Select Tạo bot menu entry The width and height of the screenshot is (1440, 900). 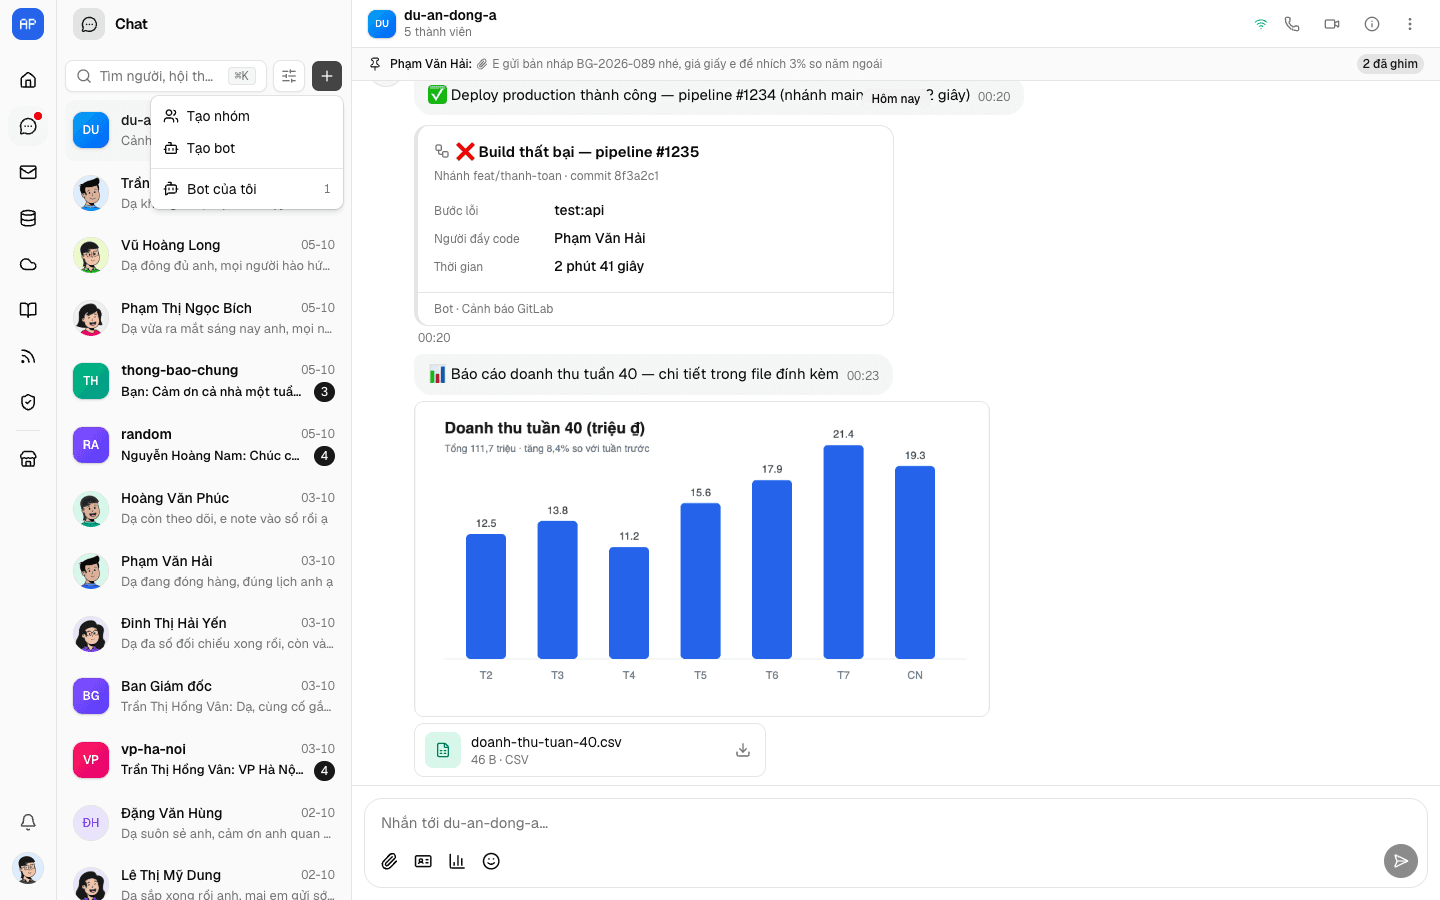(x=247, y=148)
